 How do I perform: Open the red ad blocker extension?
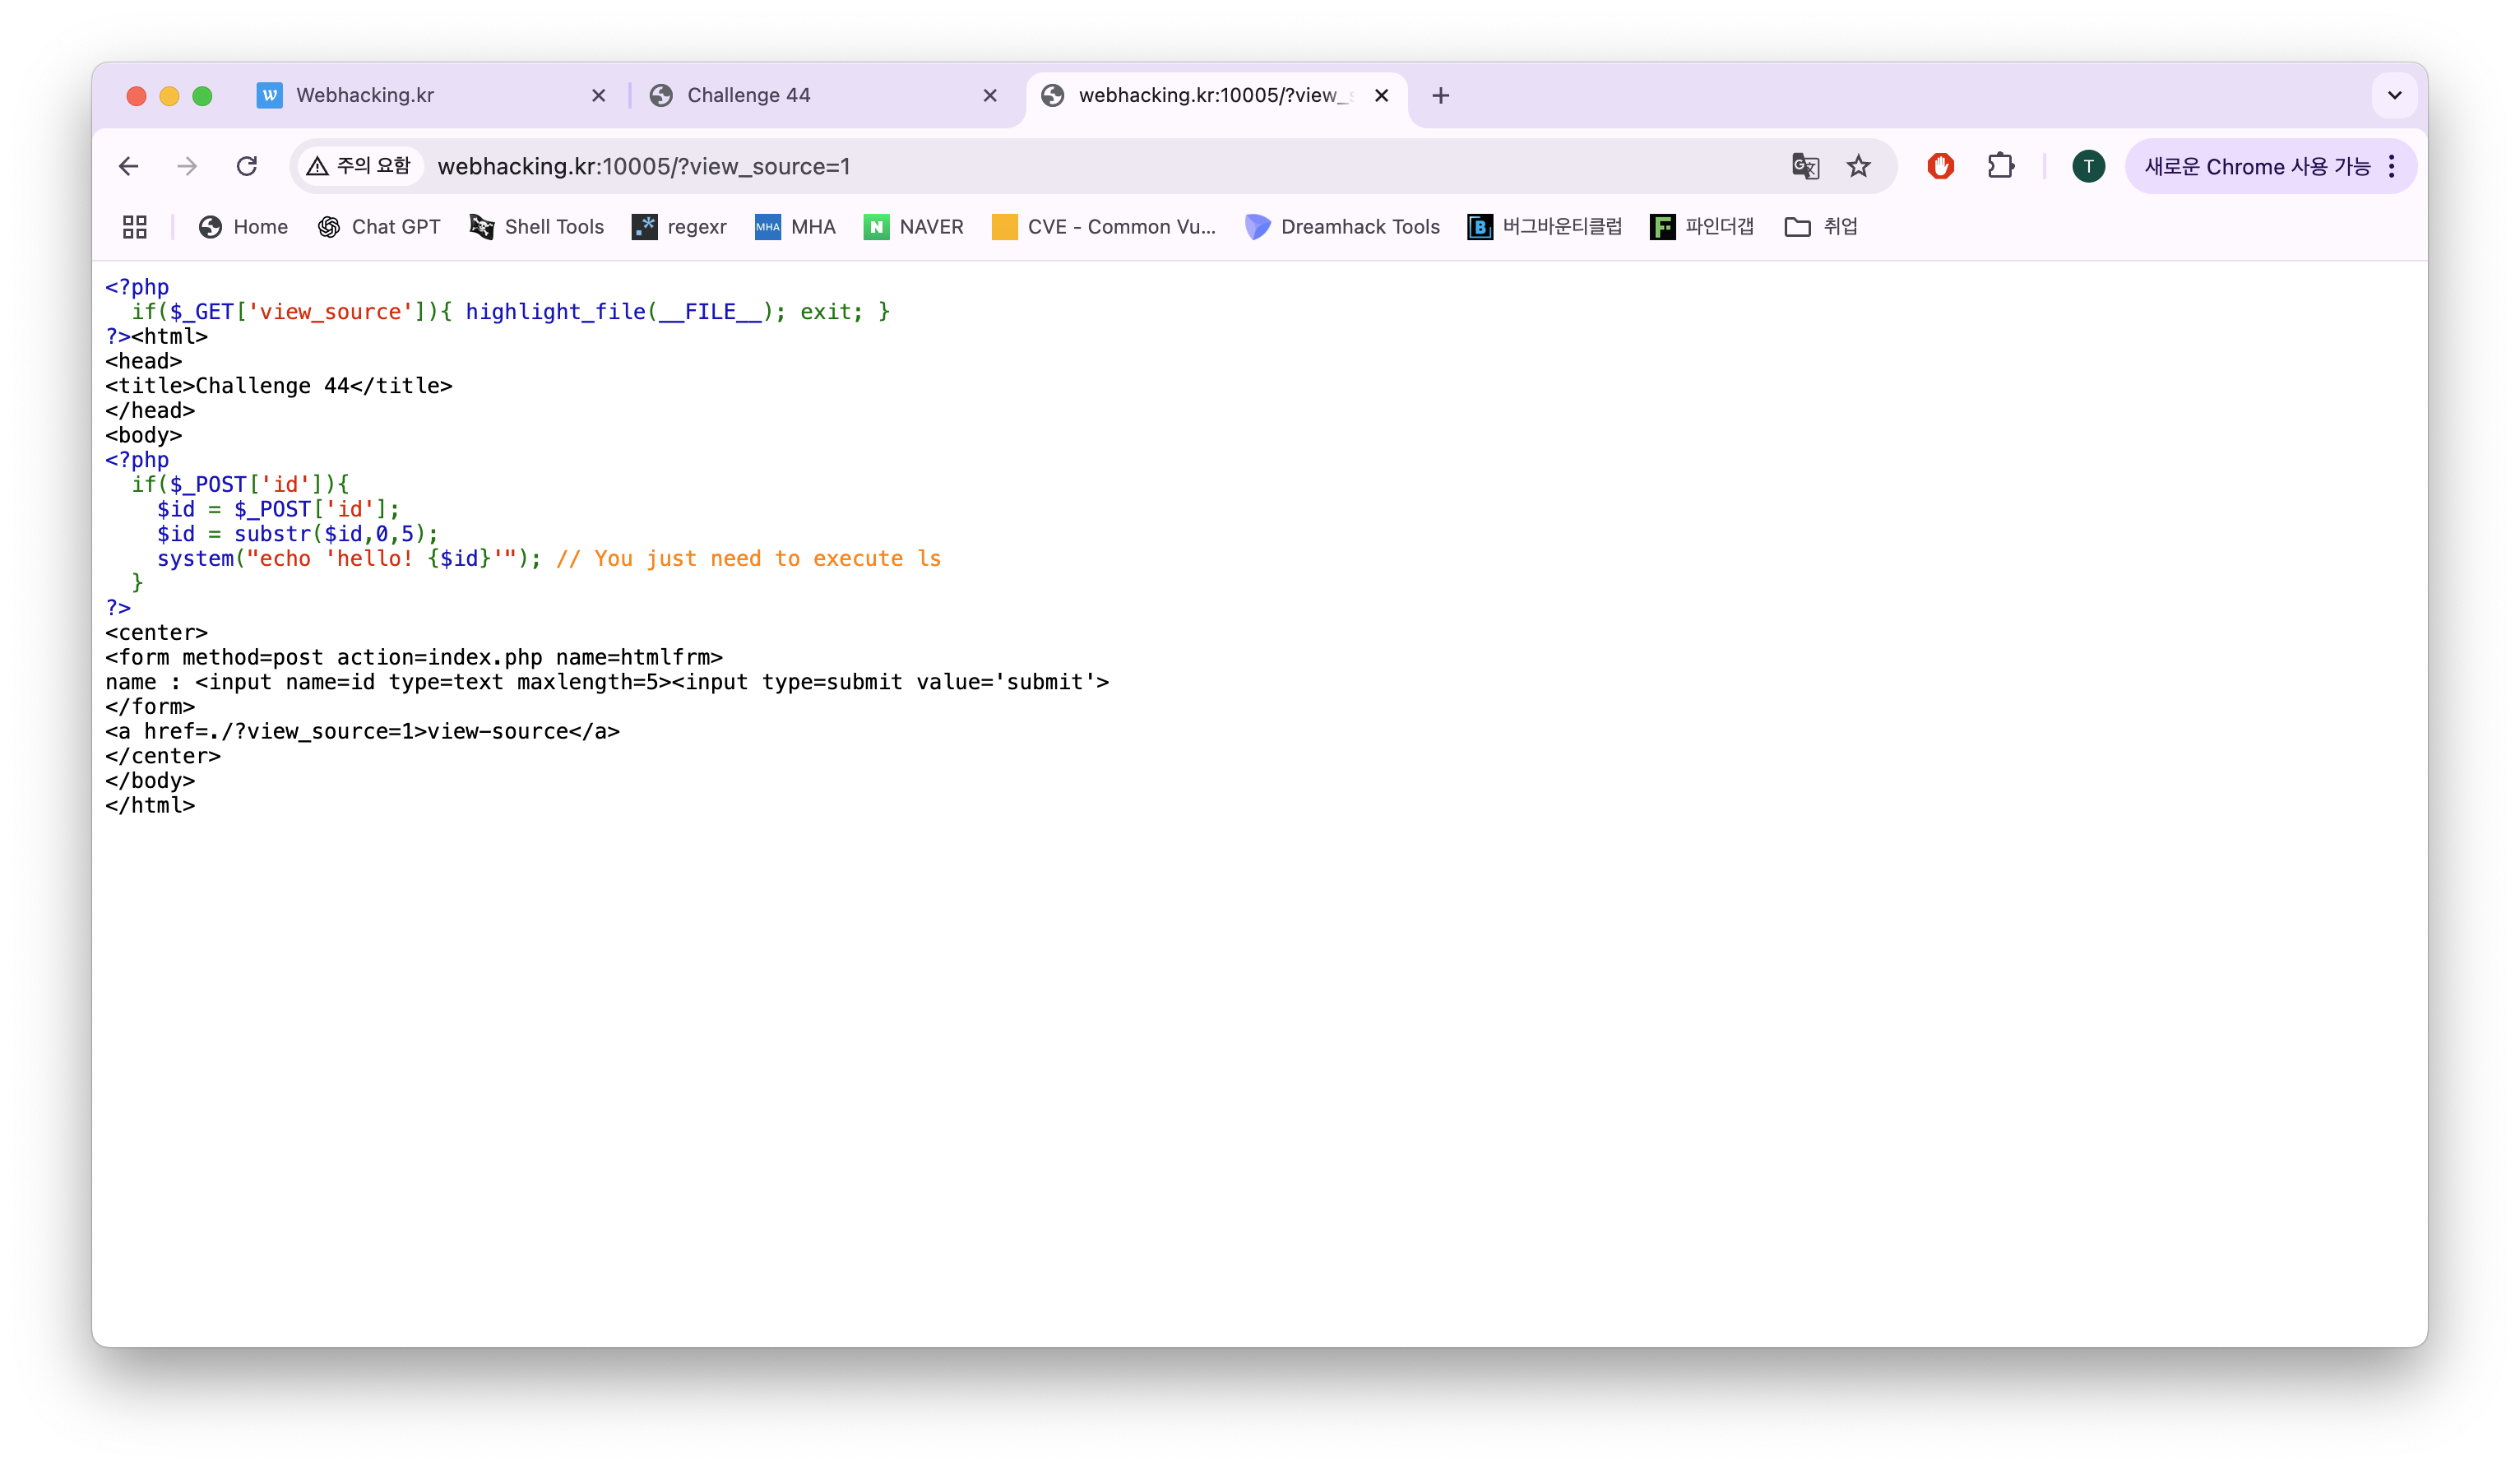(1940, 166)
